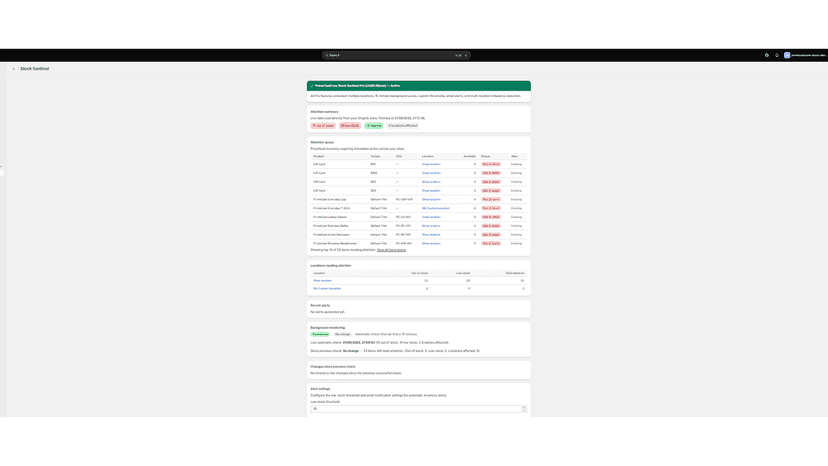Open Shop location link for Gift Card $50
Viewport: 828px width, 466px height.
[x=431, y=191]
